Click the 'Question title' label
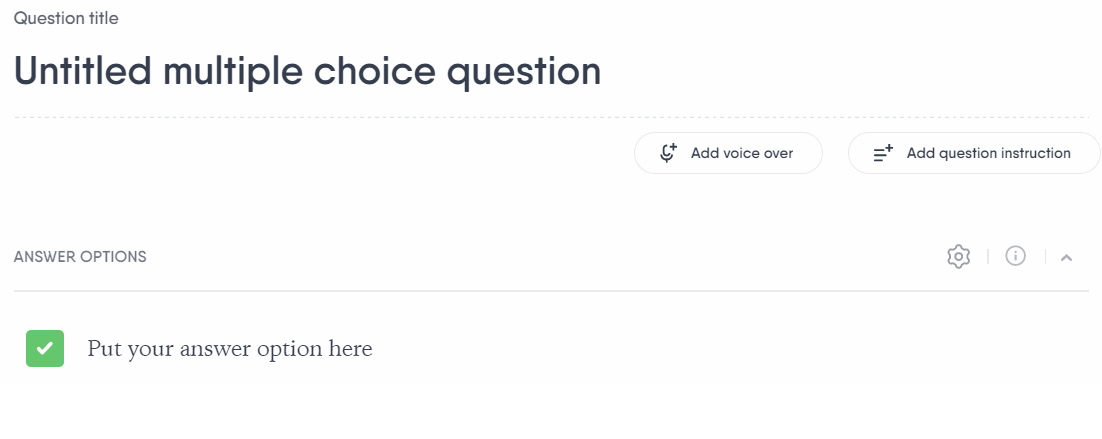This screenshot has height=439, width=1102. click(66, 18)
